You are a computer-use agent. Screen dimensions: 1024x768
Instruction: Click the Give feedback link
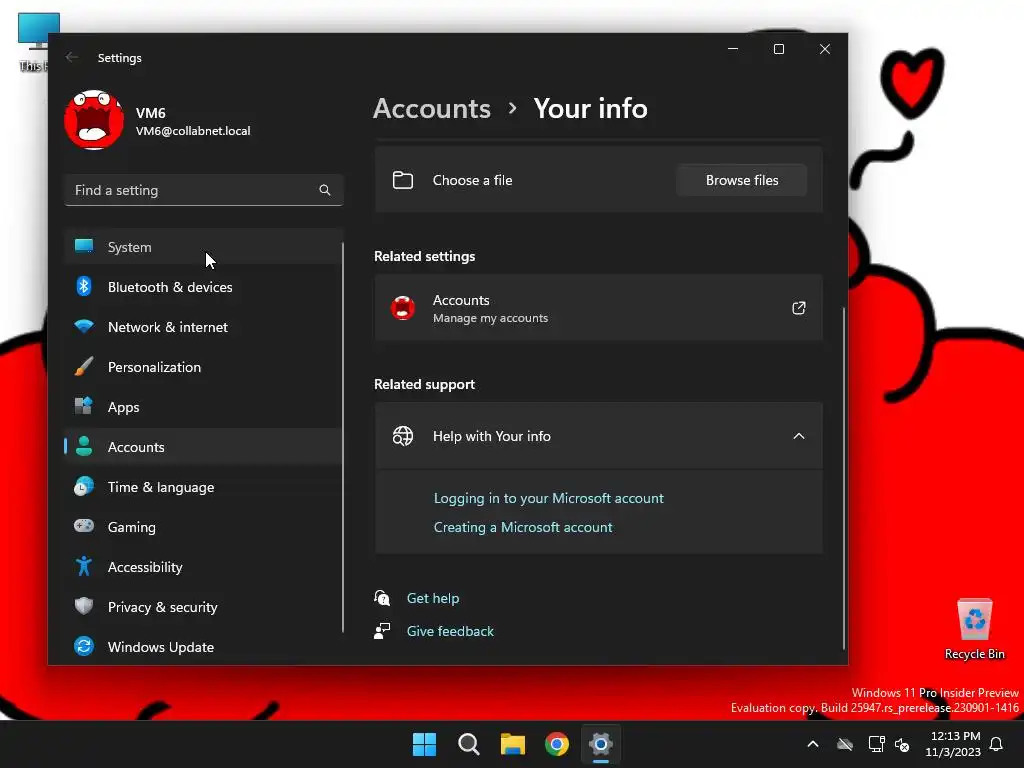450,631
